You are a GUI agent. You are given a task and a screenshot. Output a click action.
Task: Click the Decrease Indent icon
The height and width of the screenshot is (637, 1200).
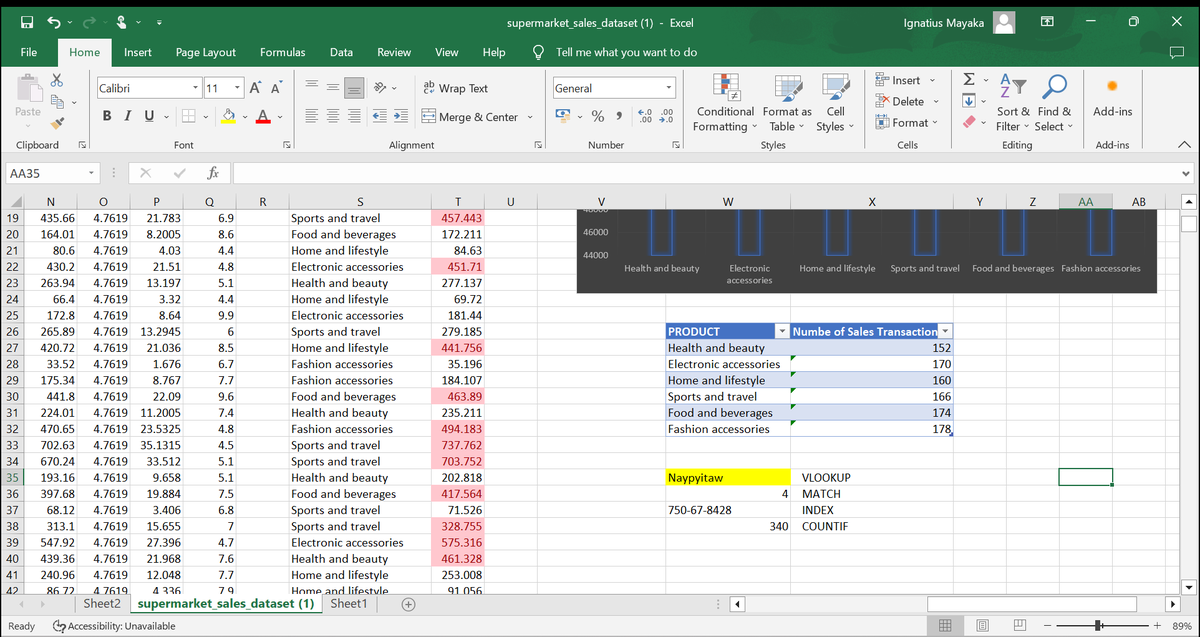tap(382, 117)
